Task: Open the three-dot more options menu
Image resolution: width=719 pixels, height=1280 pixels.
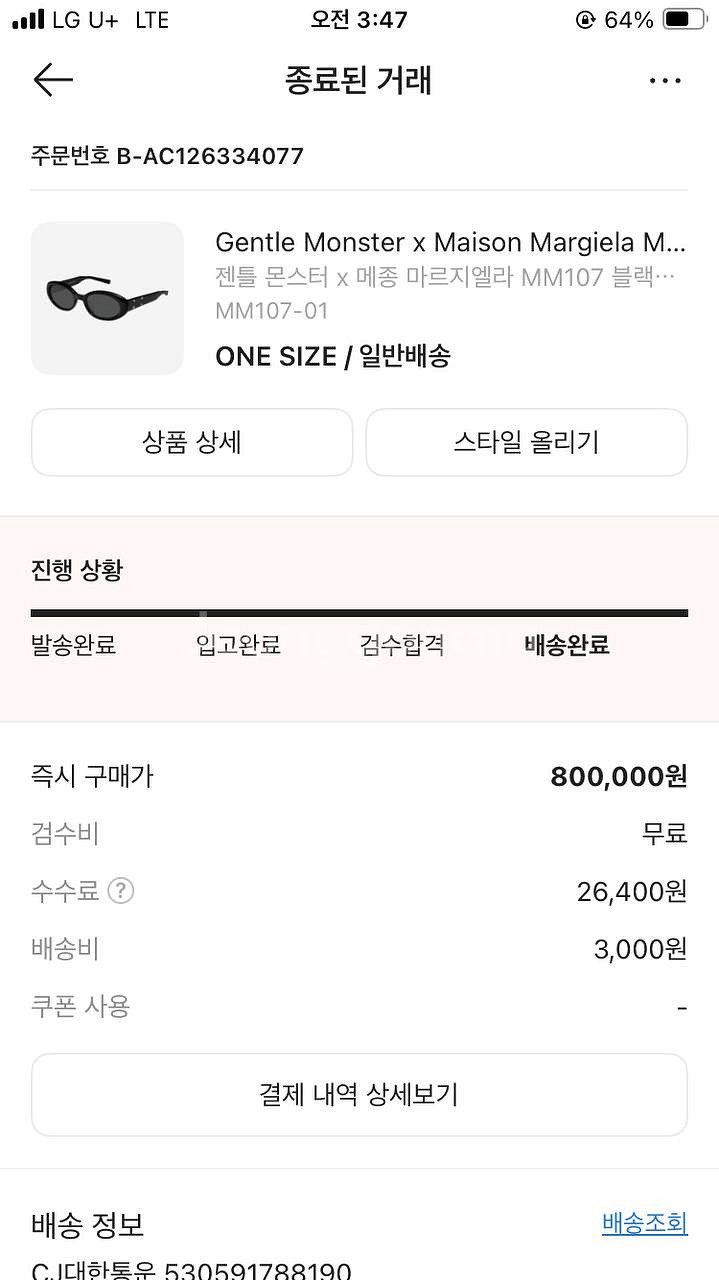Action: pyautogui.click(x=665, y=81)
